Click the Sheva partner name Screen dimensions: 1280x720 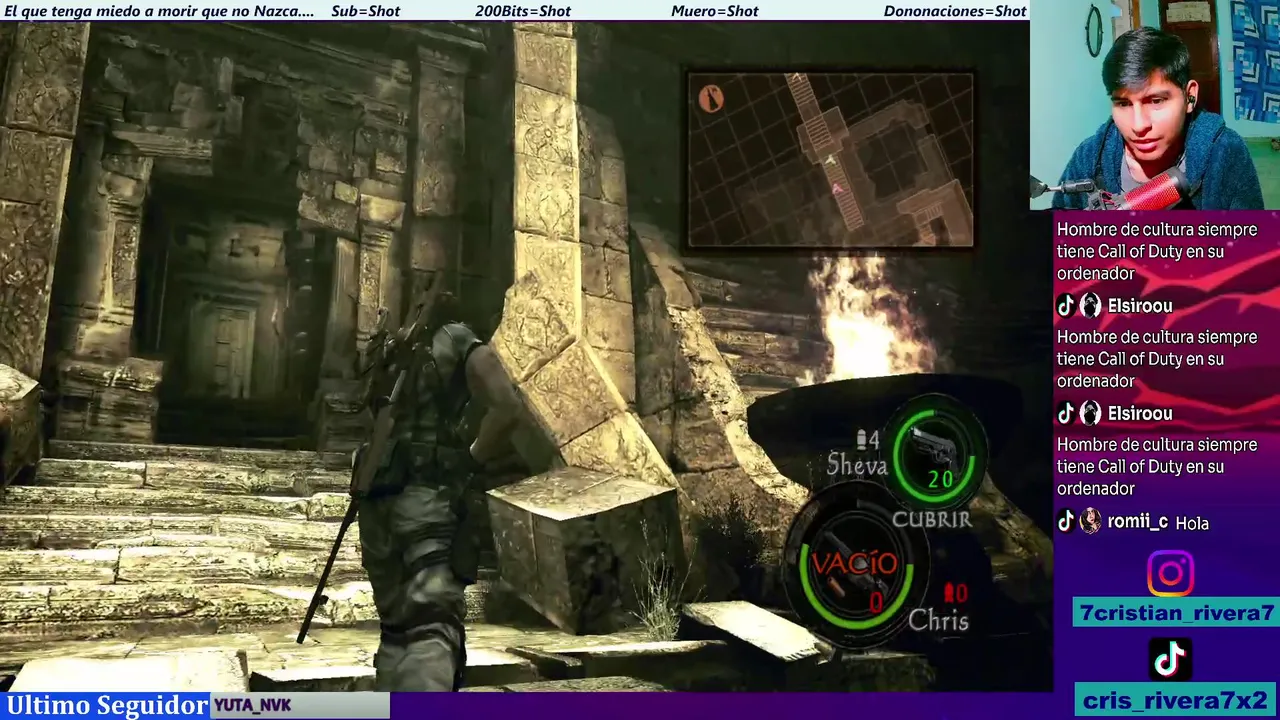point(857,465)
